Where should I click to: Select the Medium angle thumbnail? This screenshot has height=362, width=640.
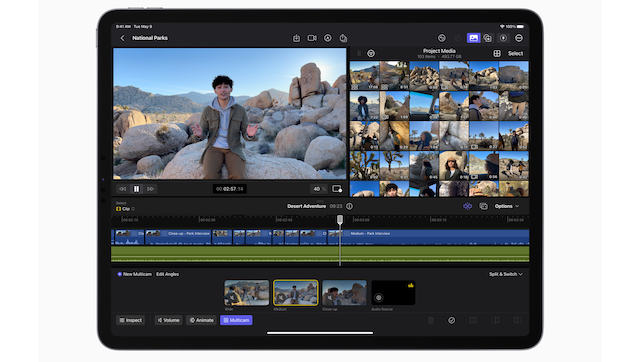click(296, 293)
